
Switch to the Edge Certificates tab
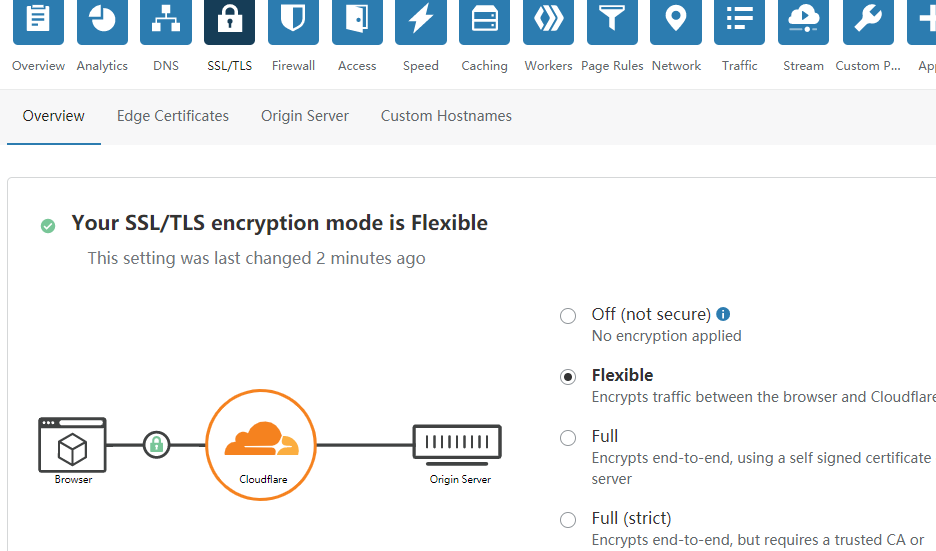(173, 116)
